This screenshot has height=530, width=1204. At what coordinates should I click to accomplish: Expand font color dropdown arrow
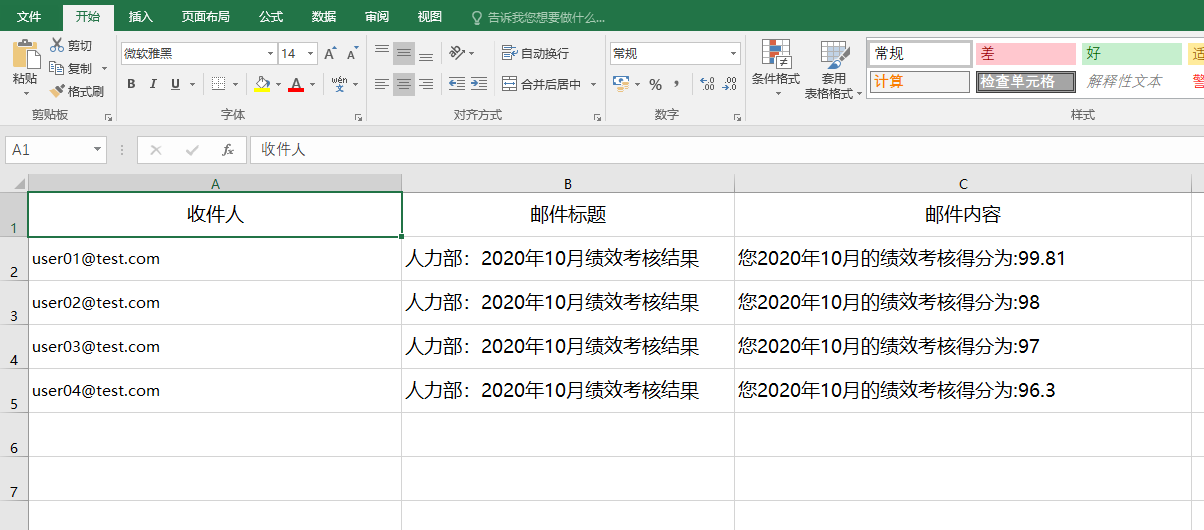pyautogui.click(x=312, y=84)
